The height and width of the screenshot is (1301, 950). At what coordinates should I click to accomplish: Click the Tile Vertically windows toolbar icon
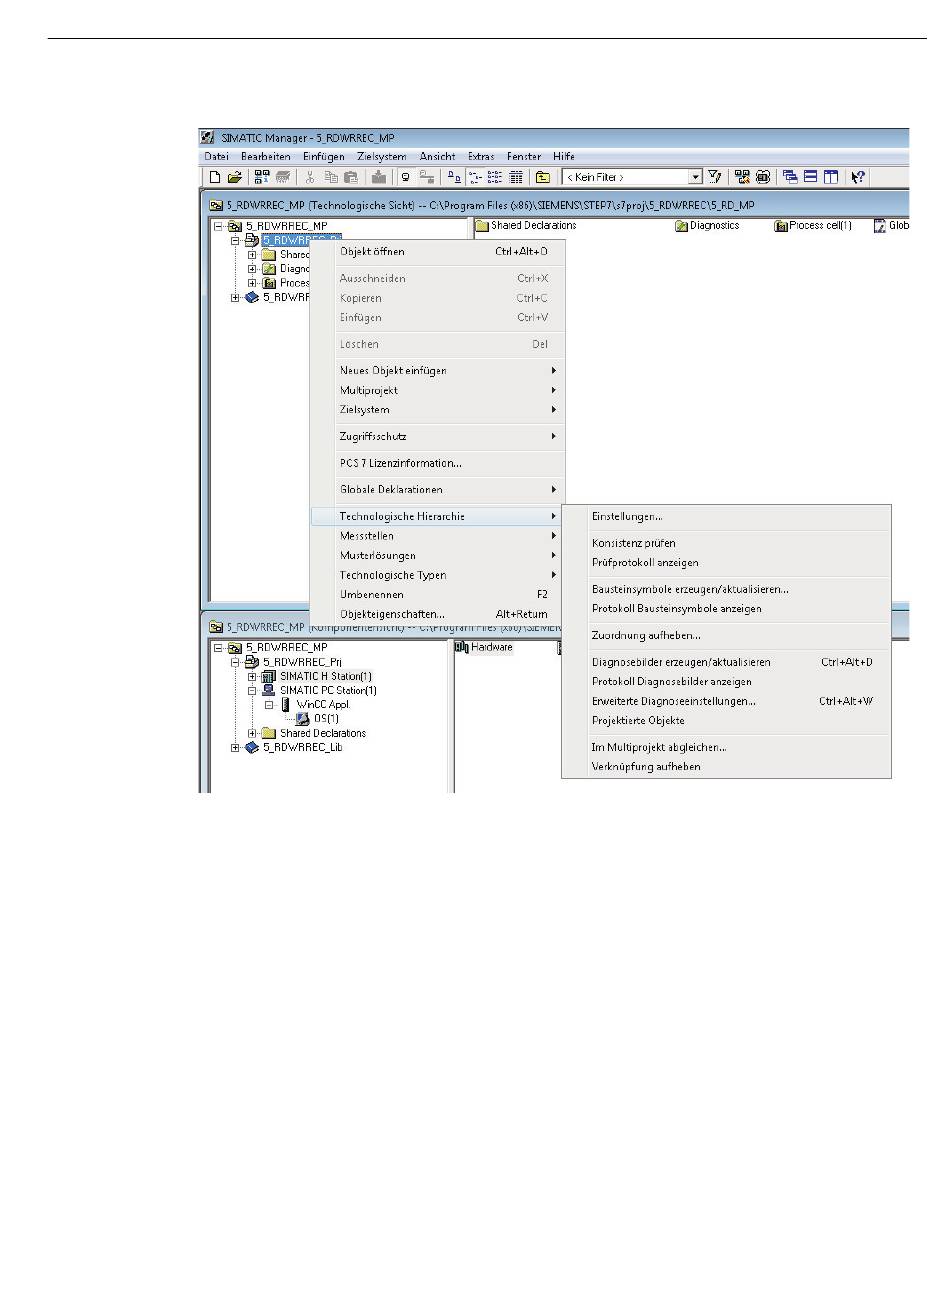tap(830, 177)
